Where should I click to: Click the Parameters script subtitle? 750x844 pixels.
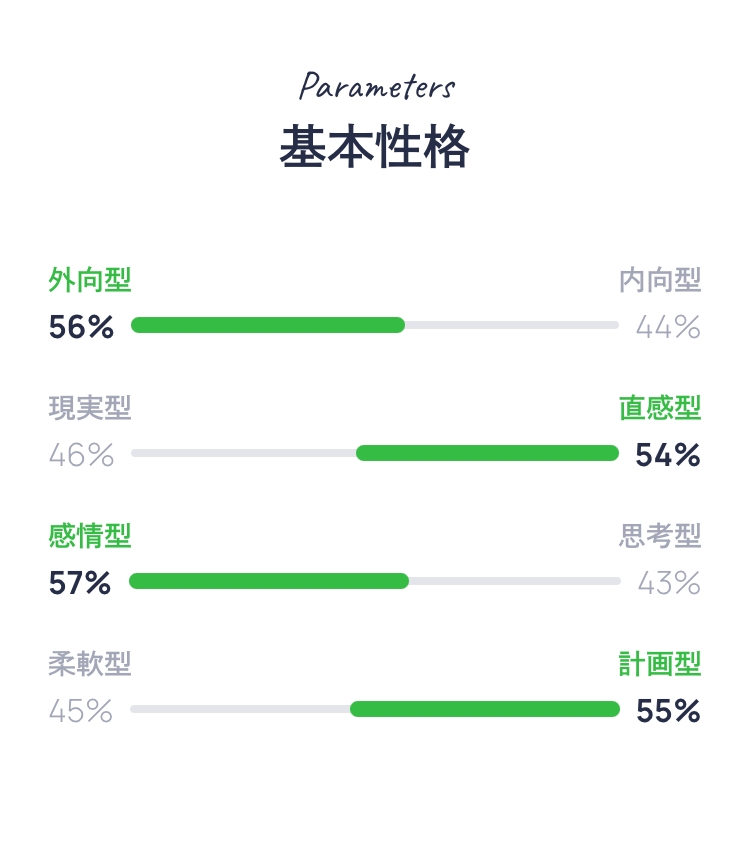click(x=377, y=87)
